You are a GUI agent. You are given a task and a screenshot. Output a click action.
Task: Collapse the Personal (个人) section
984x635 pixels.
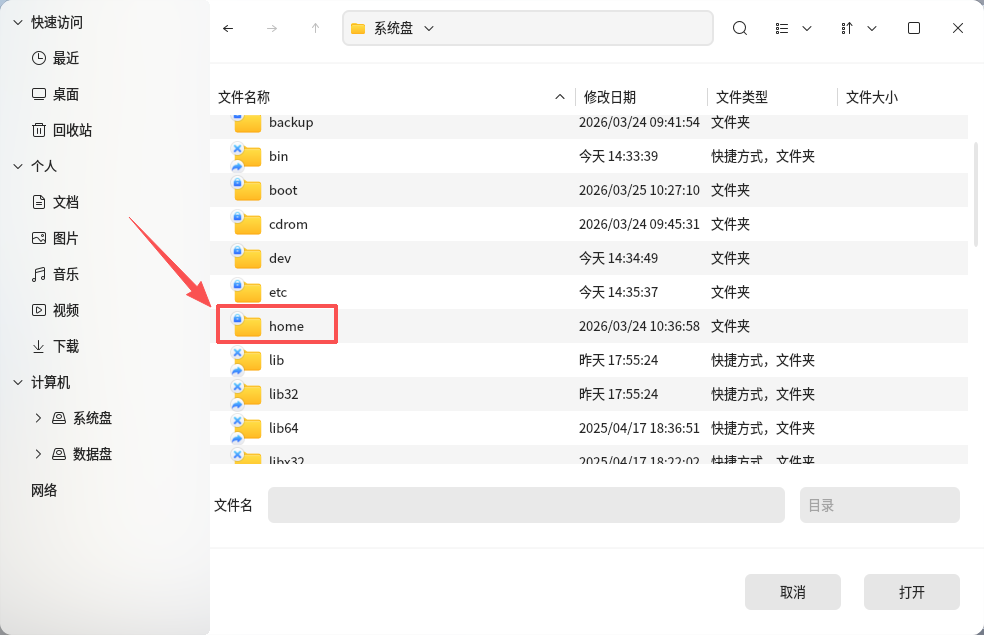[17, 166]
